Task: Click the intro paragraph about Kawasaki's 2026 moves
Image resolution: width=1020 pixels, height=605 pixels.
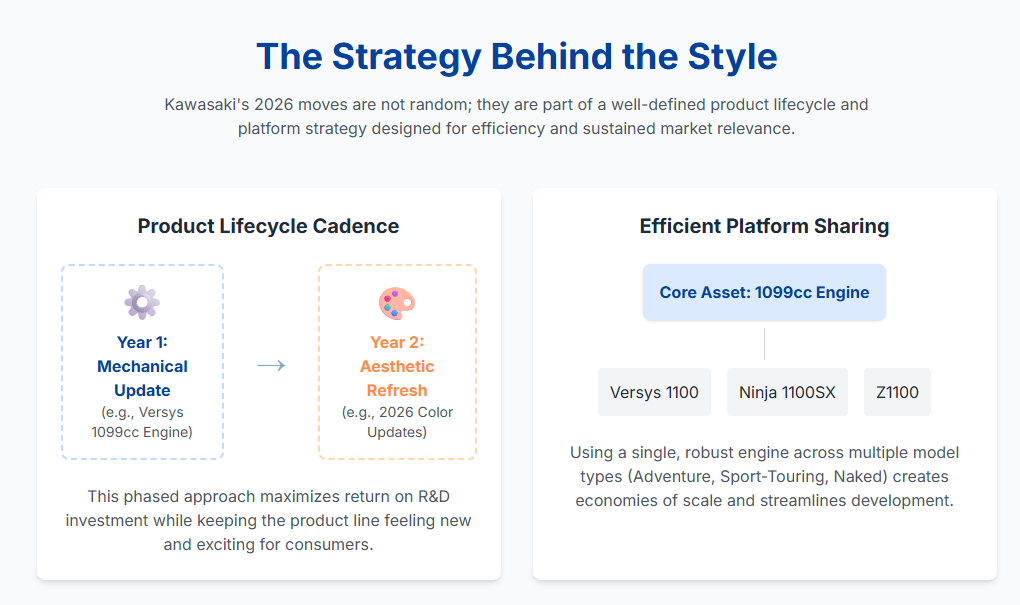Action: (x=516, y=117)
